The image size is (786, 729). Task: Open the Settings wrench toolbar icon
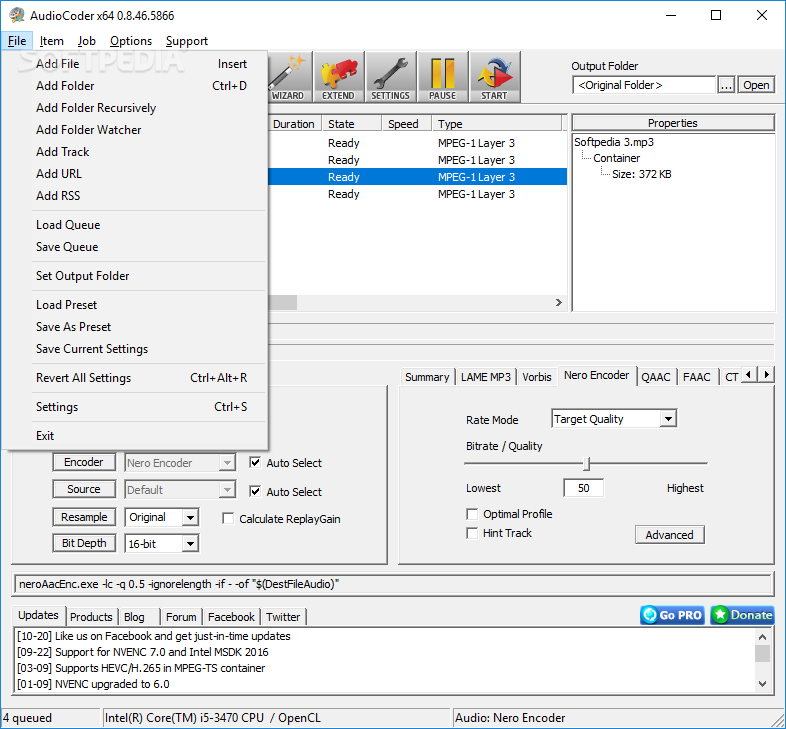pyautogui.click(x=390, y=77)
